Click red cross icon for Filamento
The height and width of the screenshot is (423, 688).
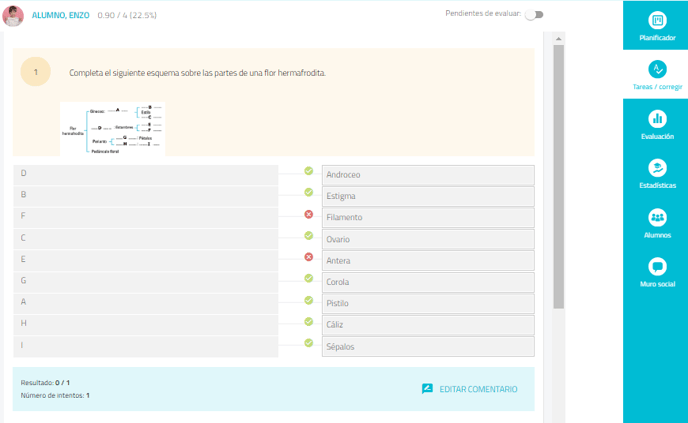309,214
